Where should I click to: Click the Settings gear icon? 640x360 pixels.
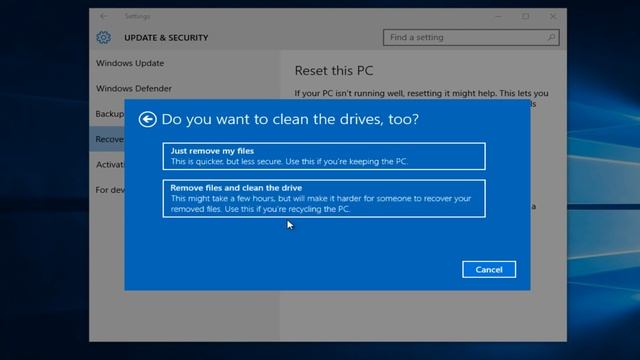click(x=104, y=38)
